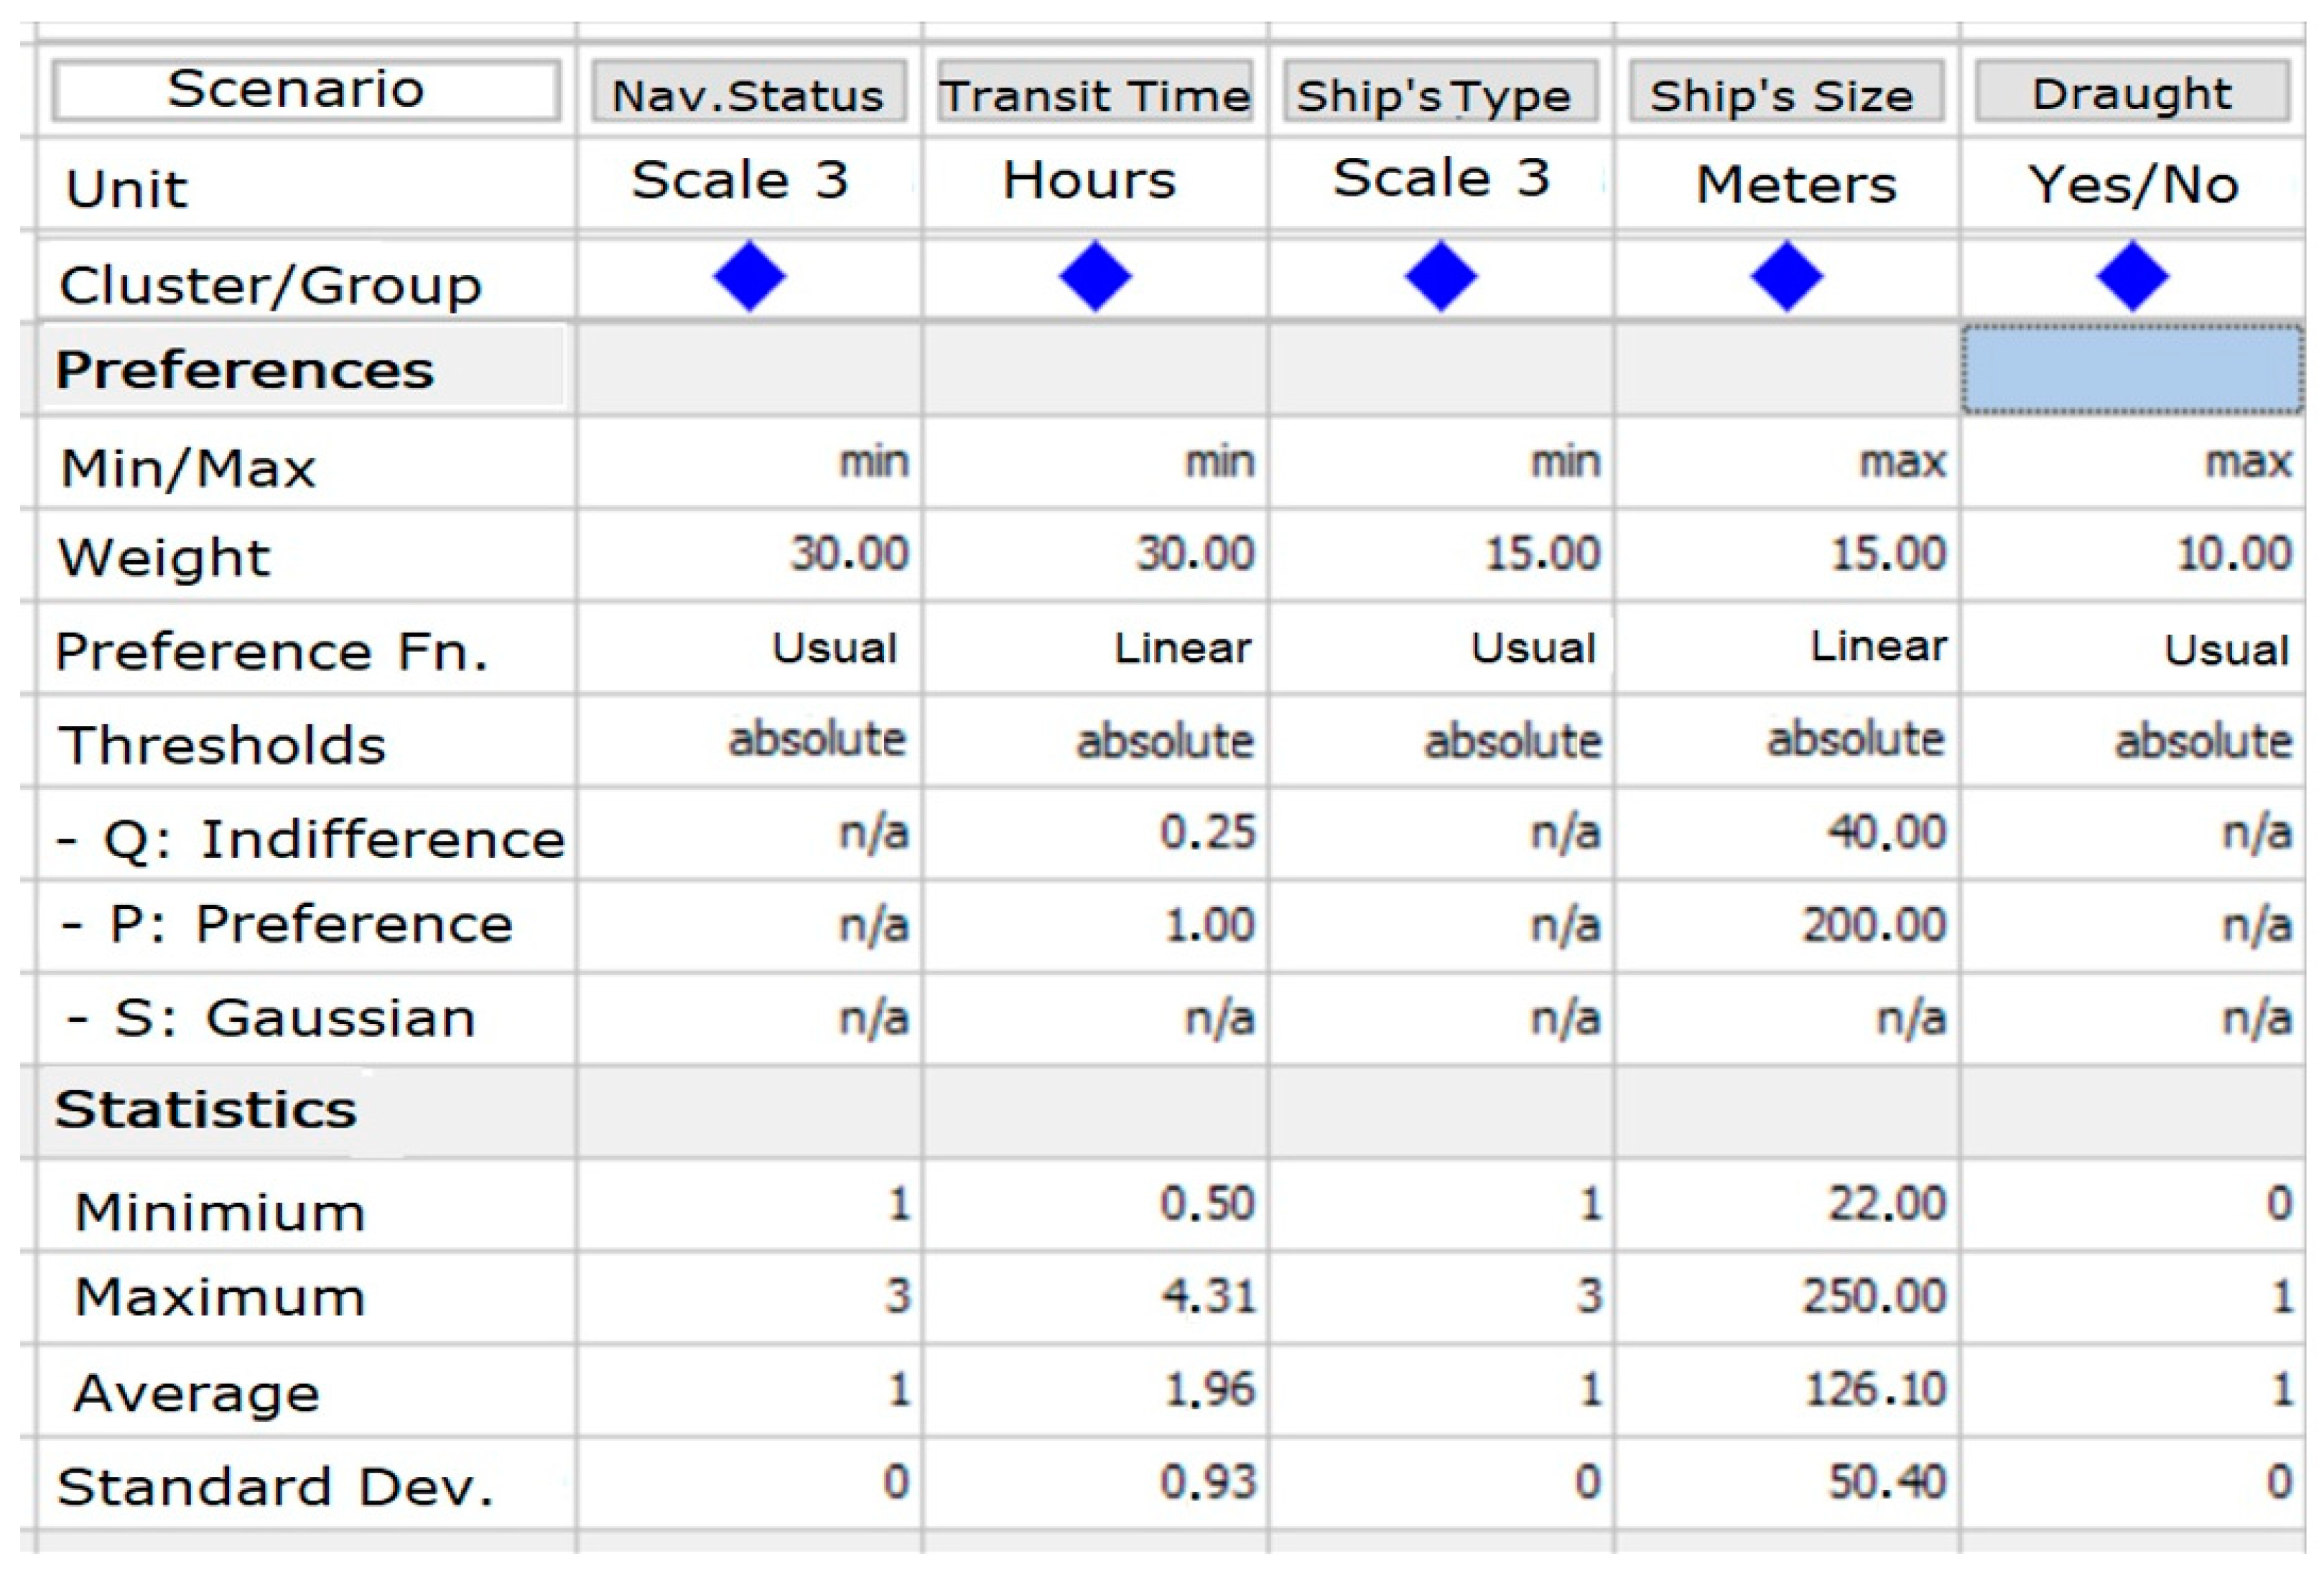
Task: Click blue diamond under Transit Time column
Action: click(x=1095, y=276)
